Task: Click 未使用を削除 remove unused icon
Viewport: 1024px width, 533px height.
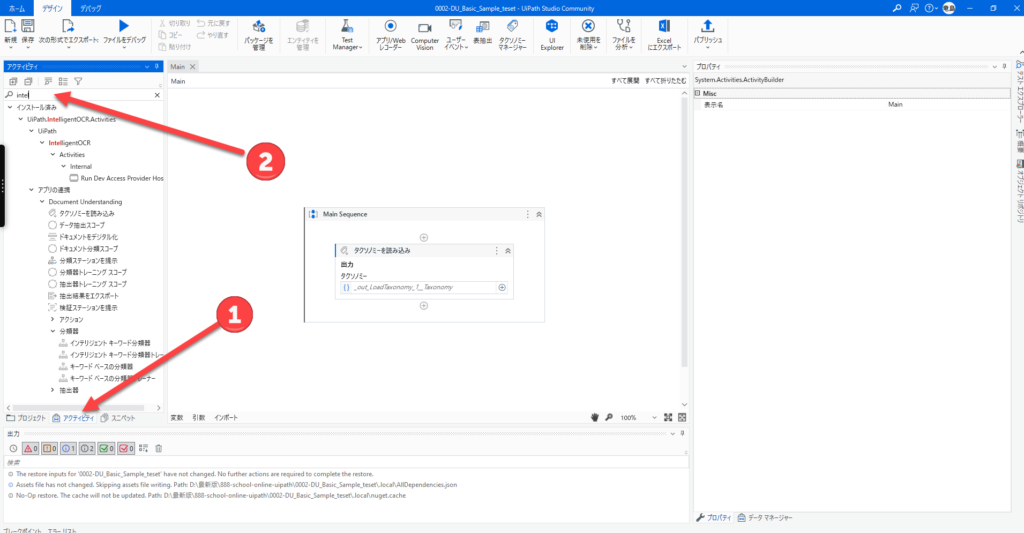Action: click(x=588, y=26)
